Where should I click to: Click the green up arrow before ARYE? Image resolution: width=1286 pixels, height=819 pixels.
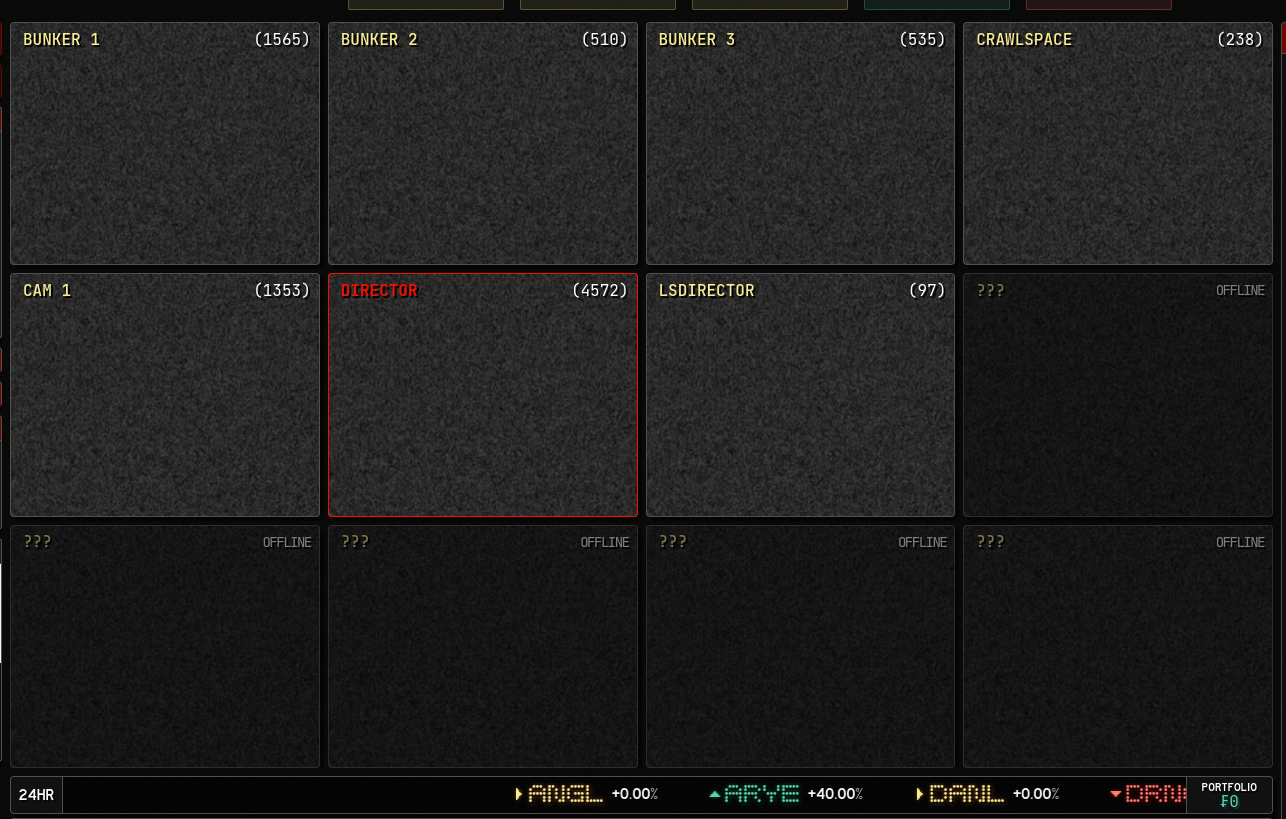tap(714, 794)
